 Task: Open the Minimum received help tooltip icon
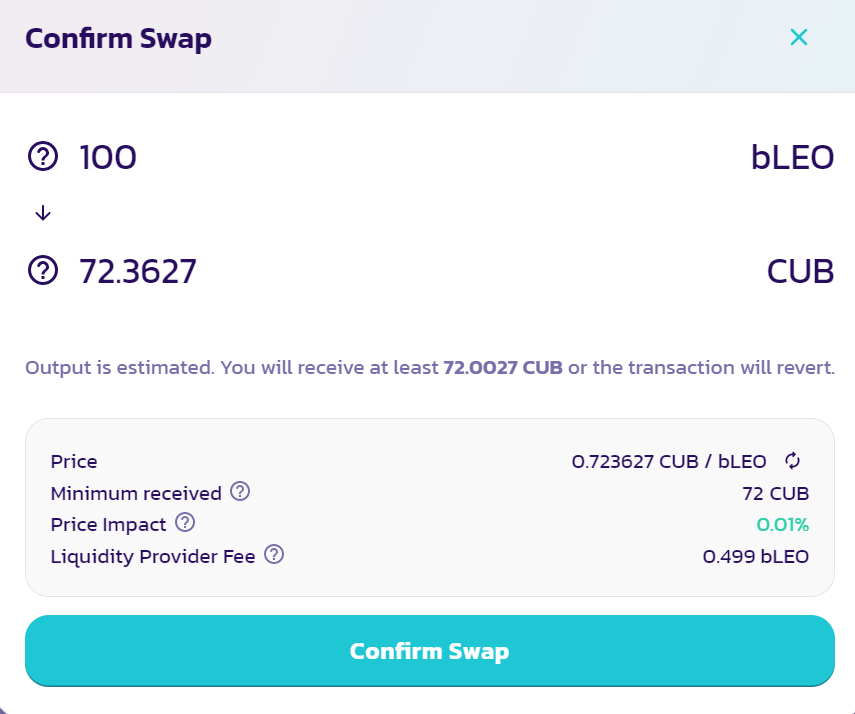240,492
